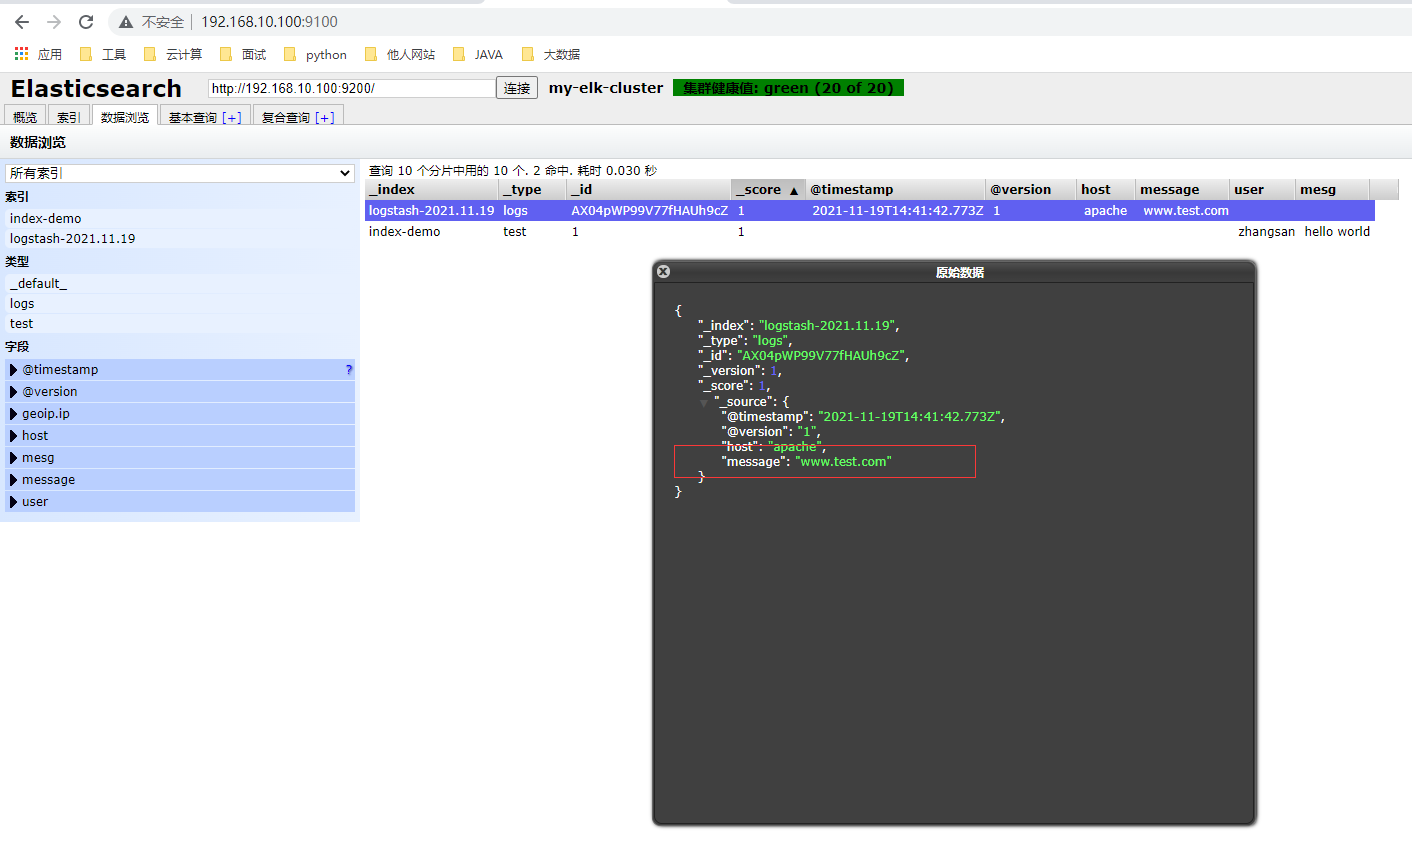This screenshot has height=852, width=1412.
Task: Click the zhangsan user cell
Action: pos(1266,232)
